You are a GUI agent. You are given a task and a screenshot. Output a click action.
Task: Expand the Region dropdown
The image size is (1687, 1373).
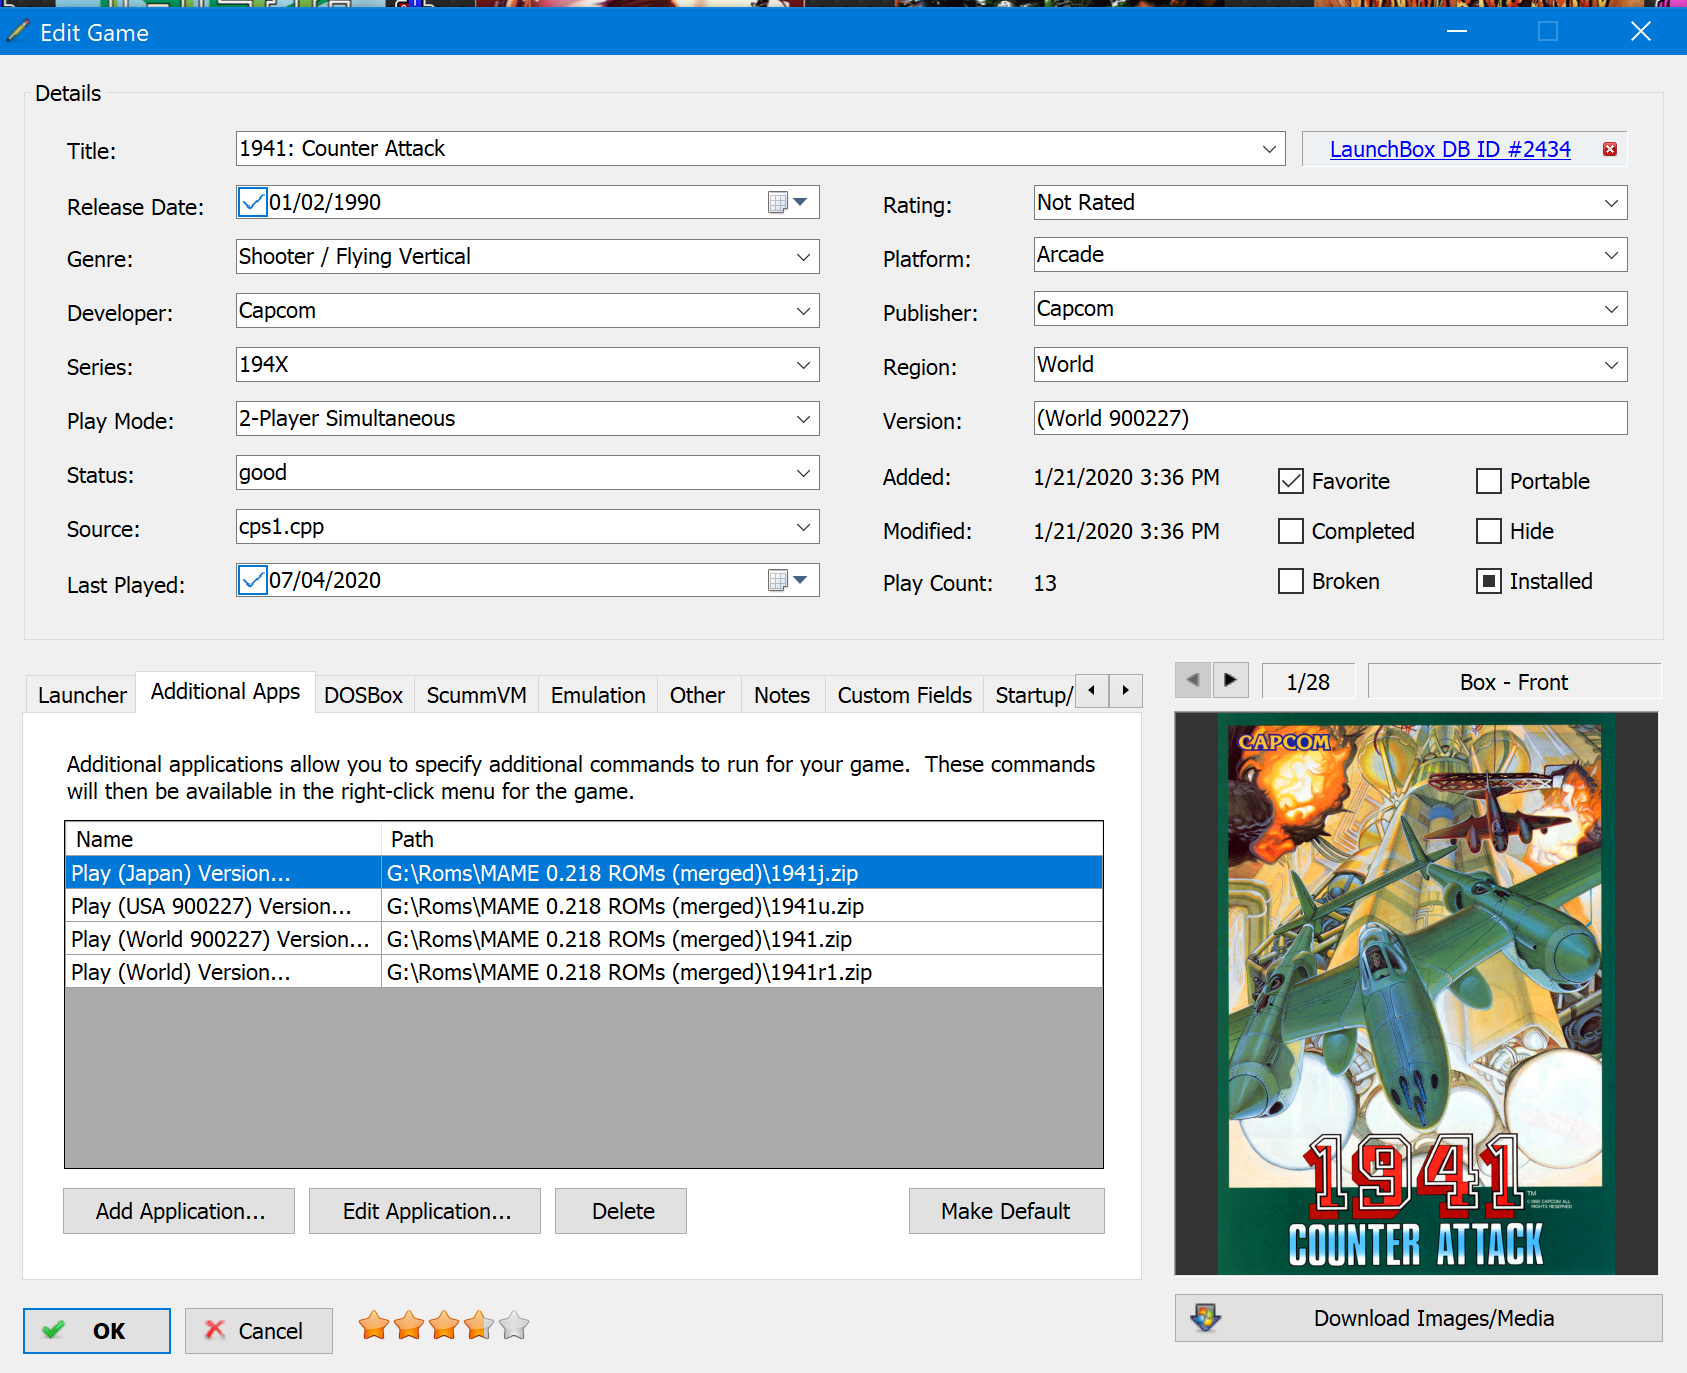[x=1611, y=365]
